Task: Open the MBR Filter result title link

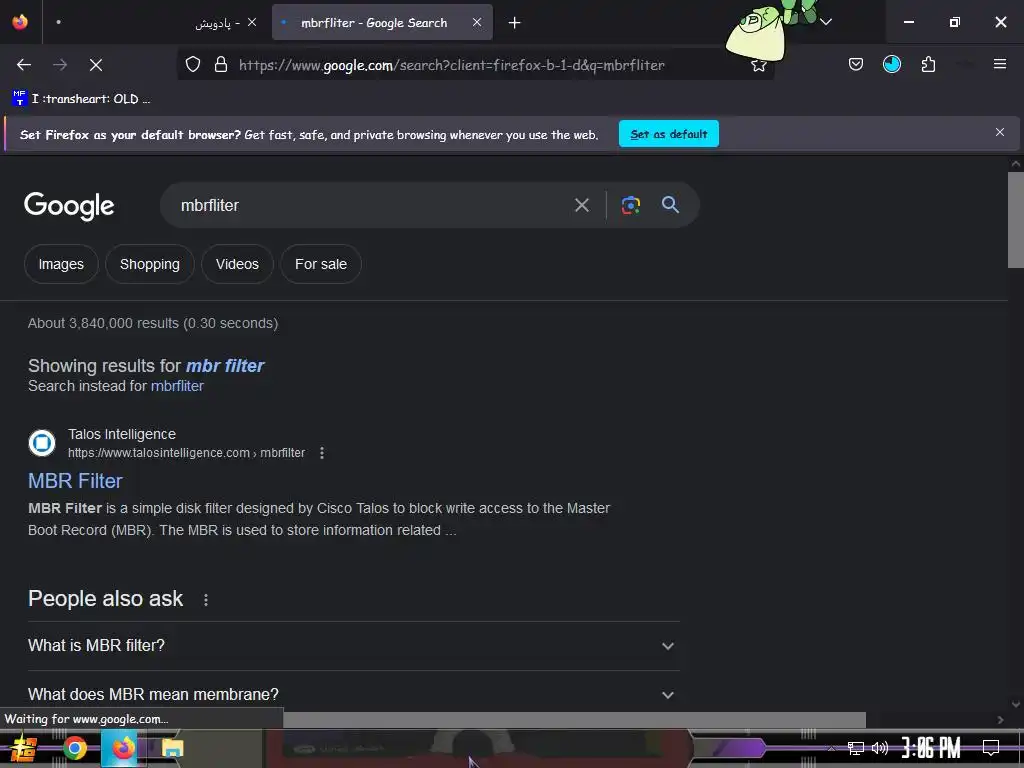Action: pos(75,481)
